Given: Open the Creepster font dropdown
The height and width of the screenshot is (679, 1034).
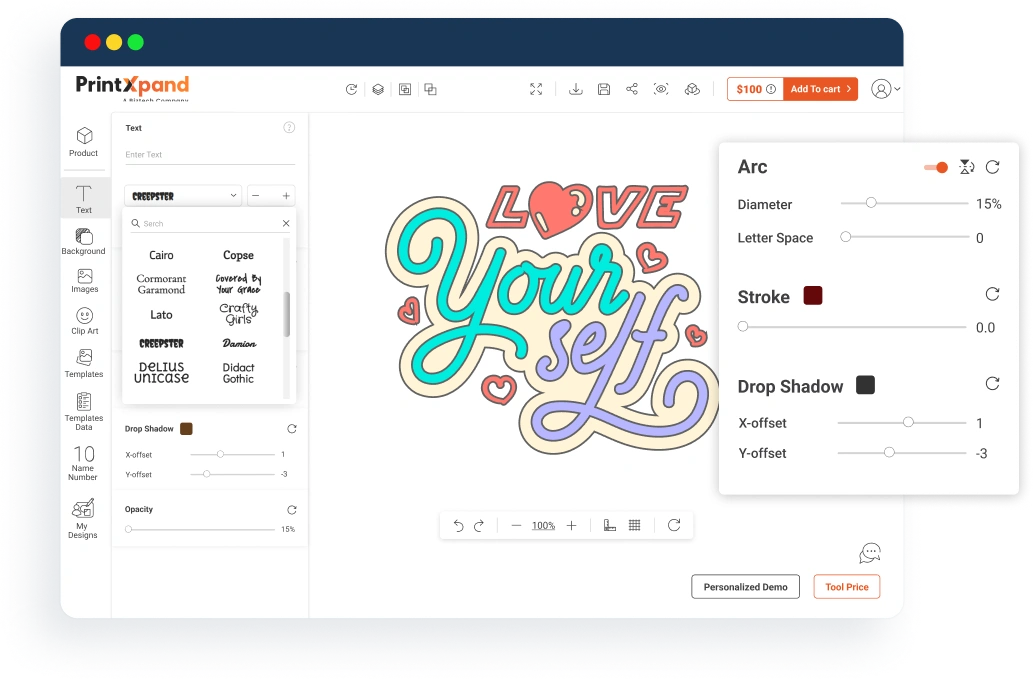Looking at the screenshot, I should [183, 196].
